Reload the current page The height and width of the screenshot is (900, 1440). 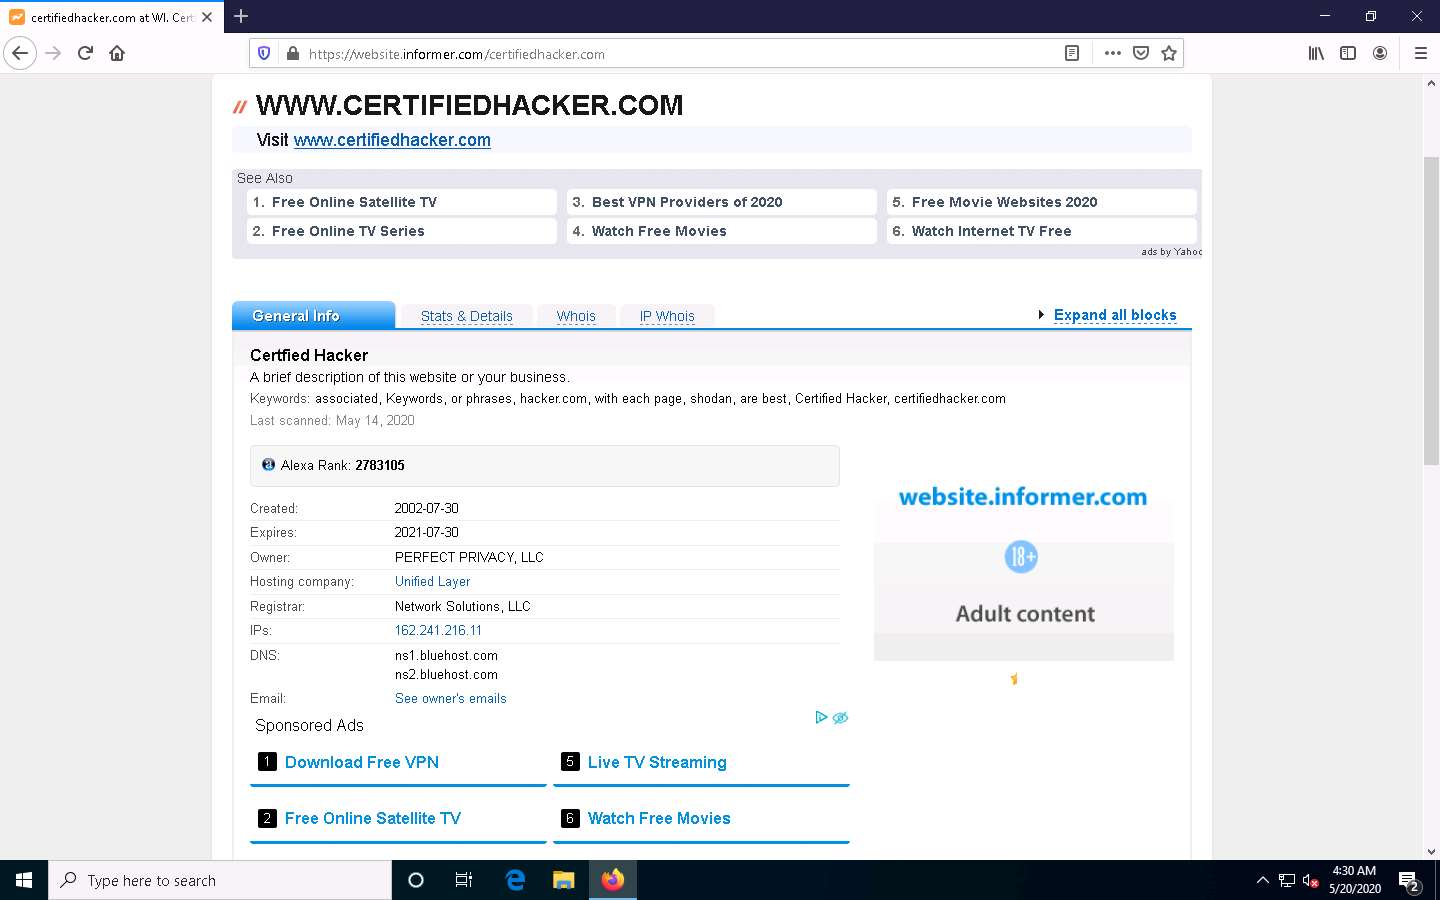tap(85, 53)
